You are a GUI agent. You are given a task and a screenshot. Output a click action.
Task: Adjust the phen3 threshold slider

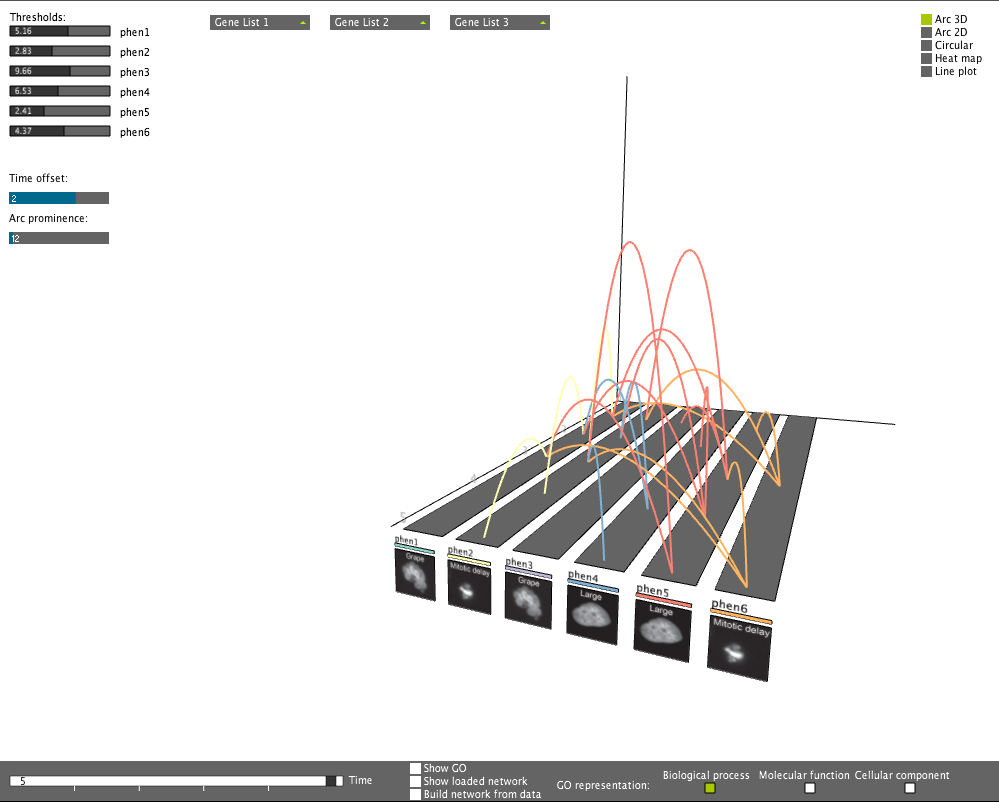click(x=59, y=72)
